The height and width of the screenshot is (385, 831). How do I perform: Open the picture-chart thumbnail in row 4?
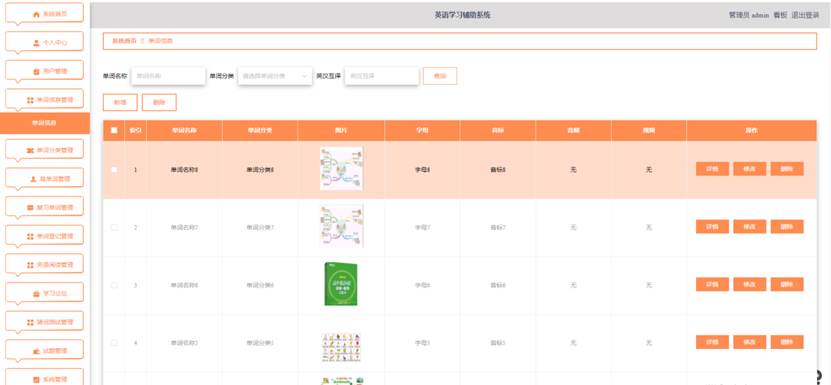click(341, 347)
